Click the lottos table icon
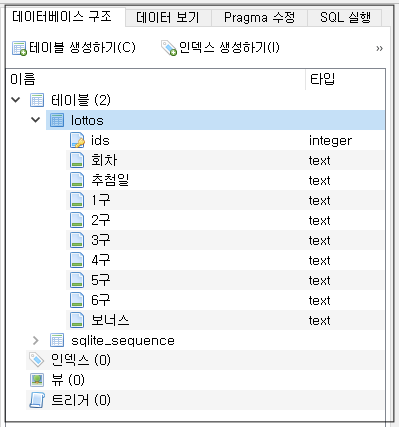Screen dimensions: 399x427 click(x=57, y=120)
